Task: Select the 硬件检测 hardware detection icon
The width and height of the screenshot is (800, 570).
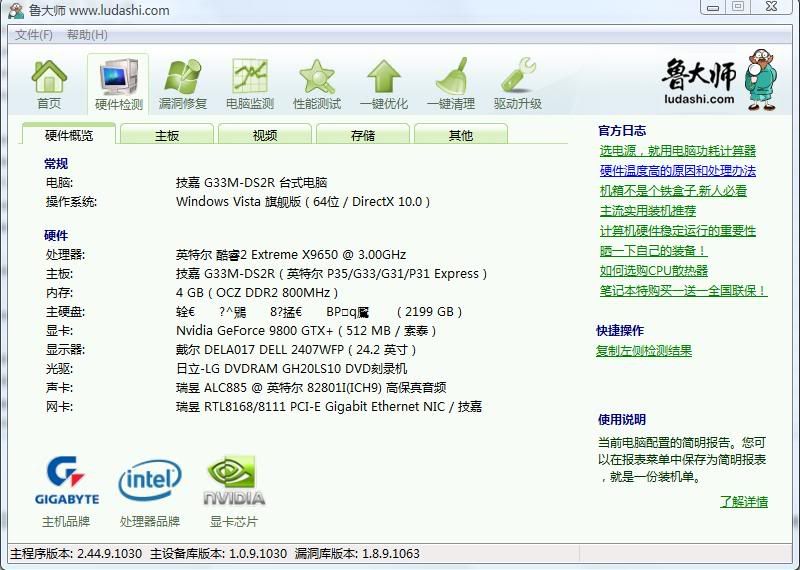Action: pyautogui.click(x=118, y=84)
